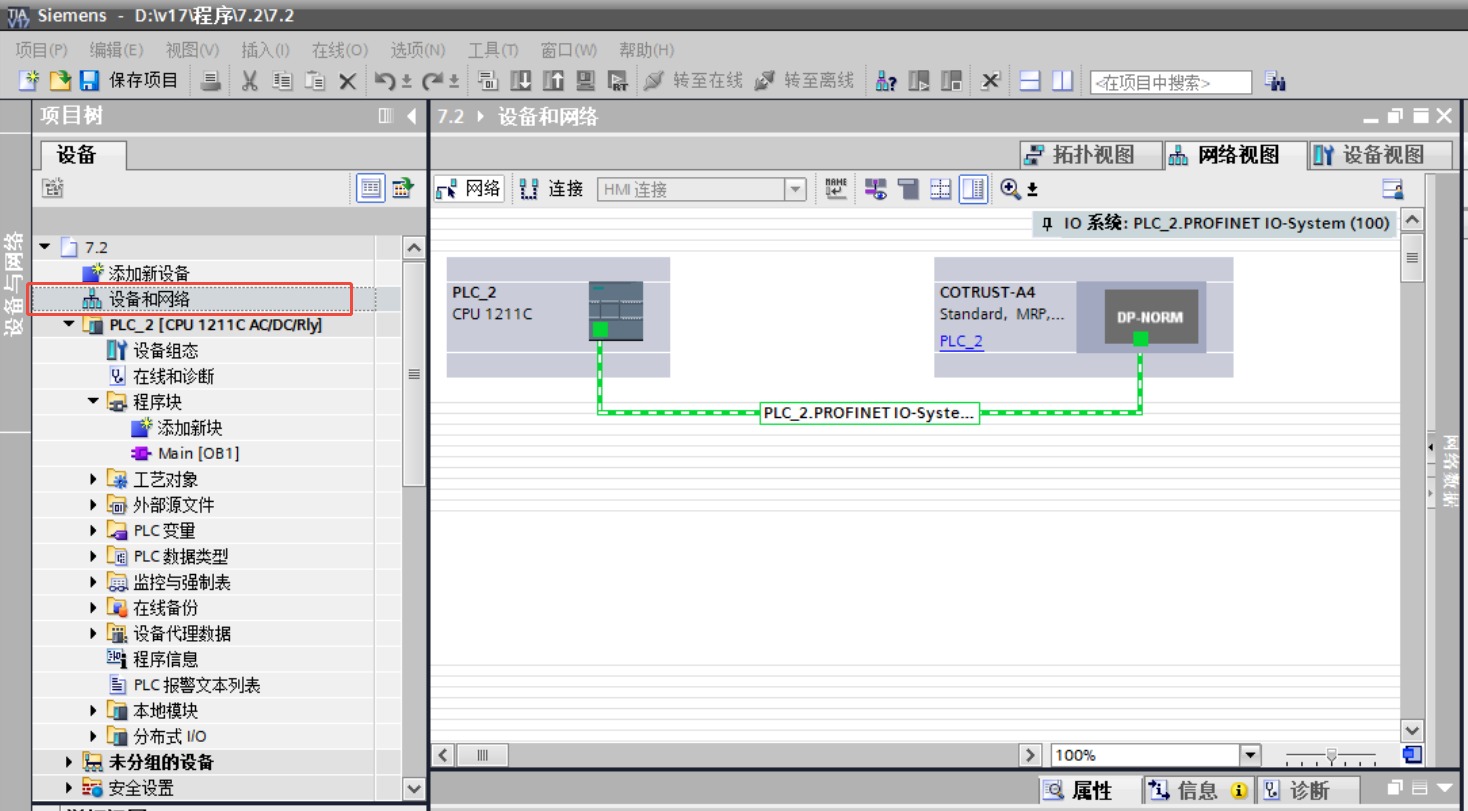
Task: Click the show addresses eye icon
Action: [x=876, y=188]
